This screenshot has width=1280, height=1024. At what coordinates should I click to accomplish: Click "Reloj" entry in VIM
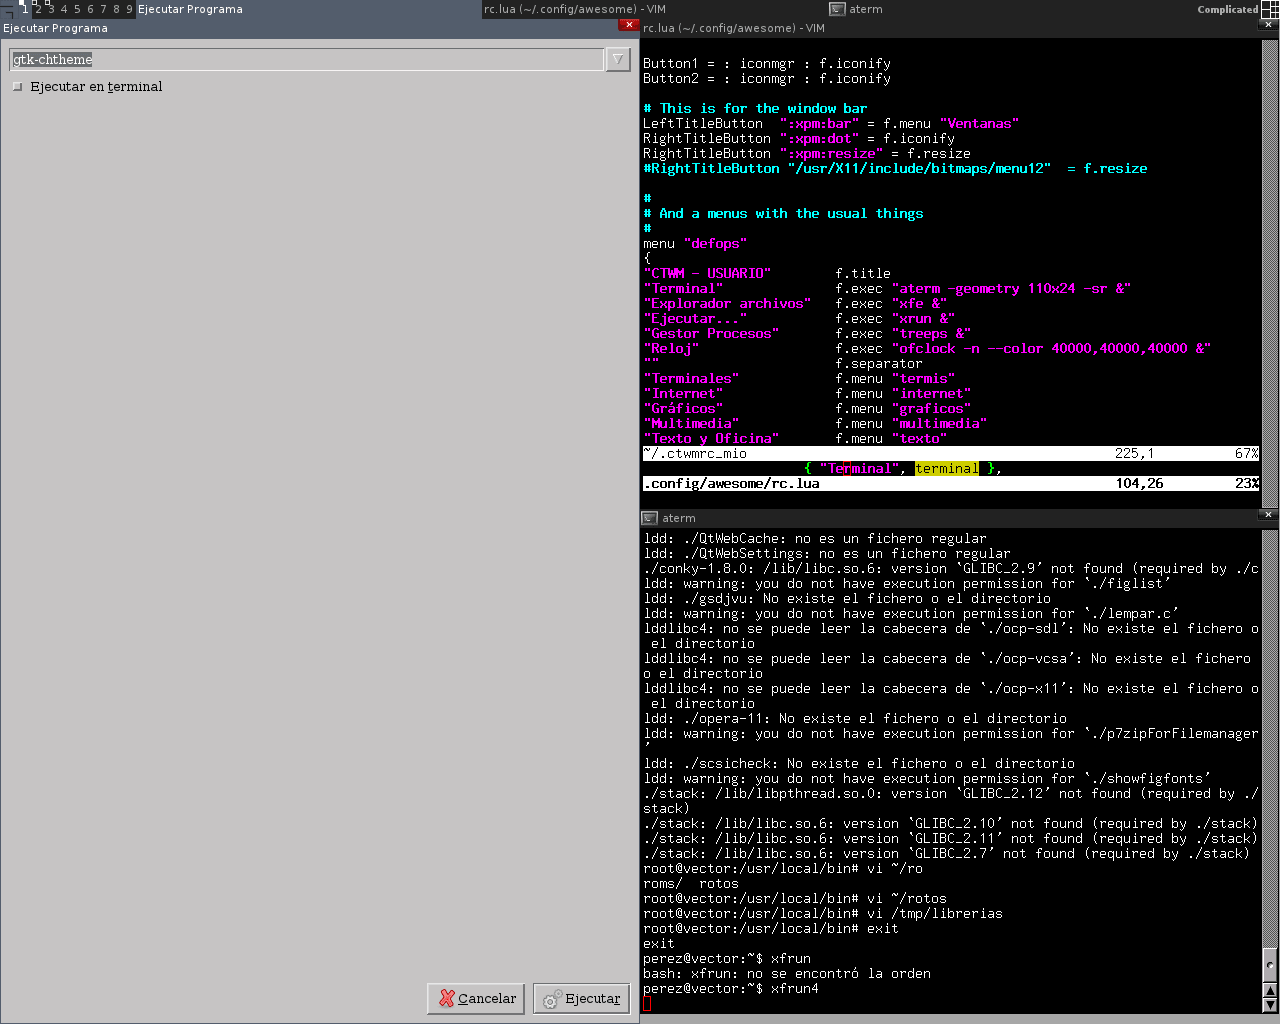(x=671, y=348)
